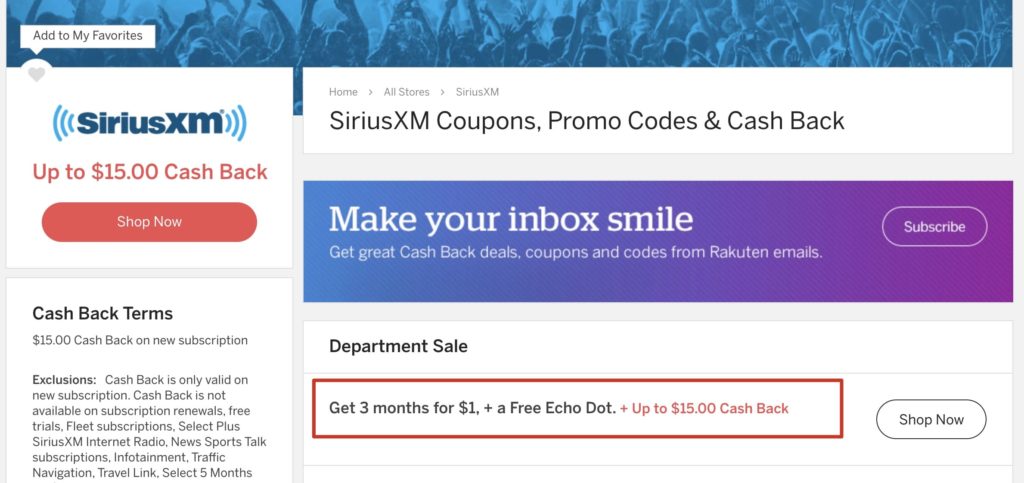
Task: Click the SiriusXM Coupons, Promo Codes page title
Action: click(x=586, y=121)
